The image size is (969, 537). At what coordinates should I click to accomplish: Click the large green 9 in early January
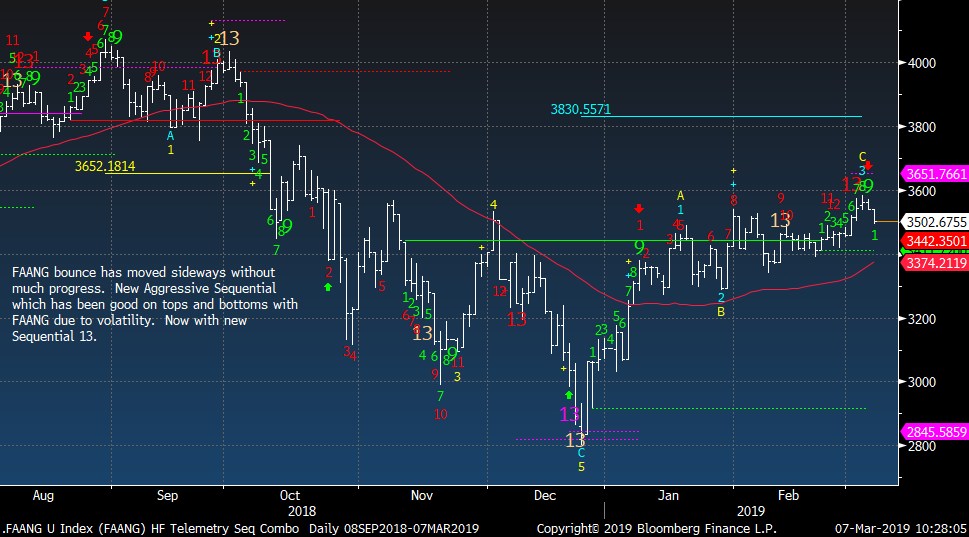(x=639, y=247)
